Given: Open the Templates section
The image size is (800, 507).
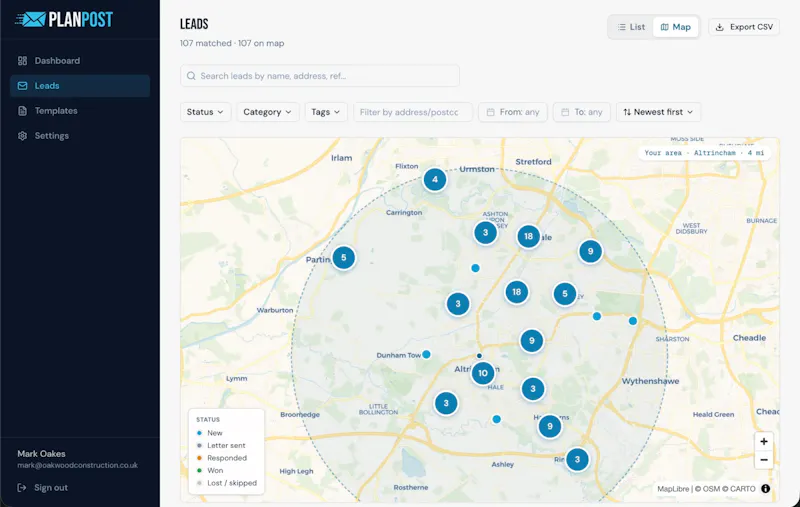Looking at the screenshot, I should 80,111.
